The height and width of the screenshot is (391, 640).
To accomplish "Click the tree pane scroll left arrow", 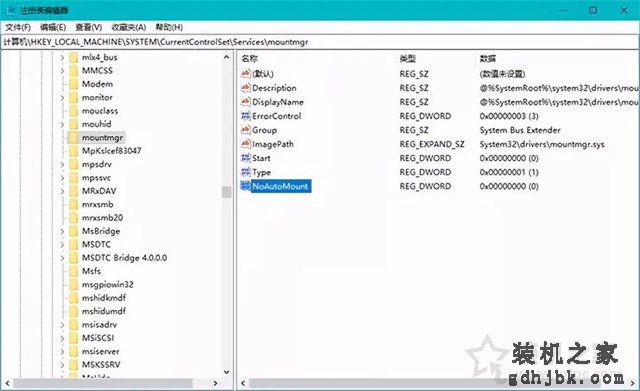I will tap(7, 383).
